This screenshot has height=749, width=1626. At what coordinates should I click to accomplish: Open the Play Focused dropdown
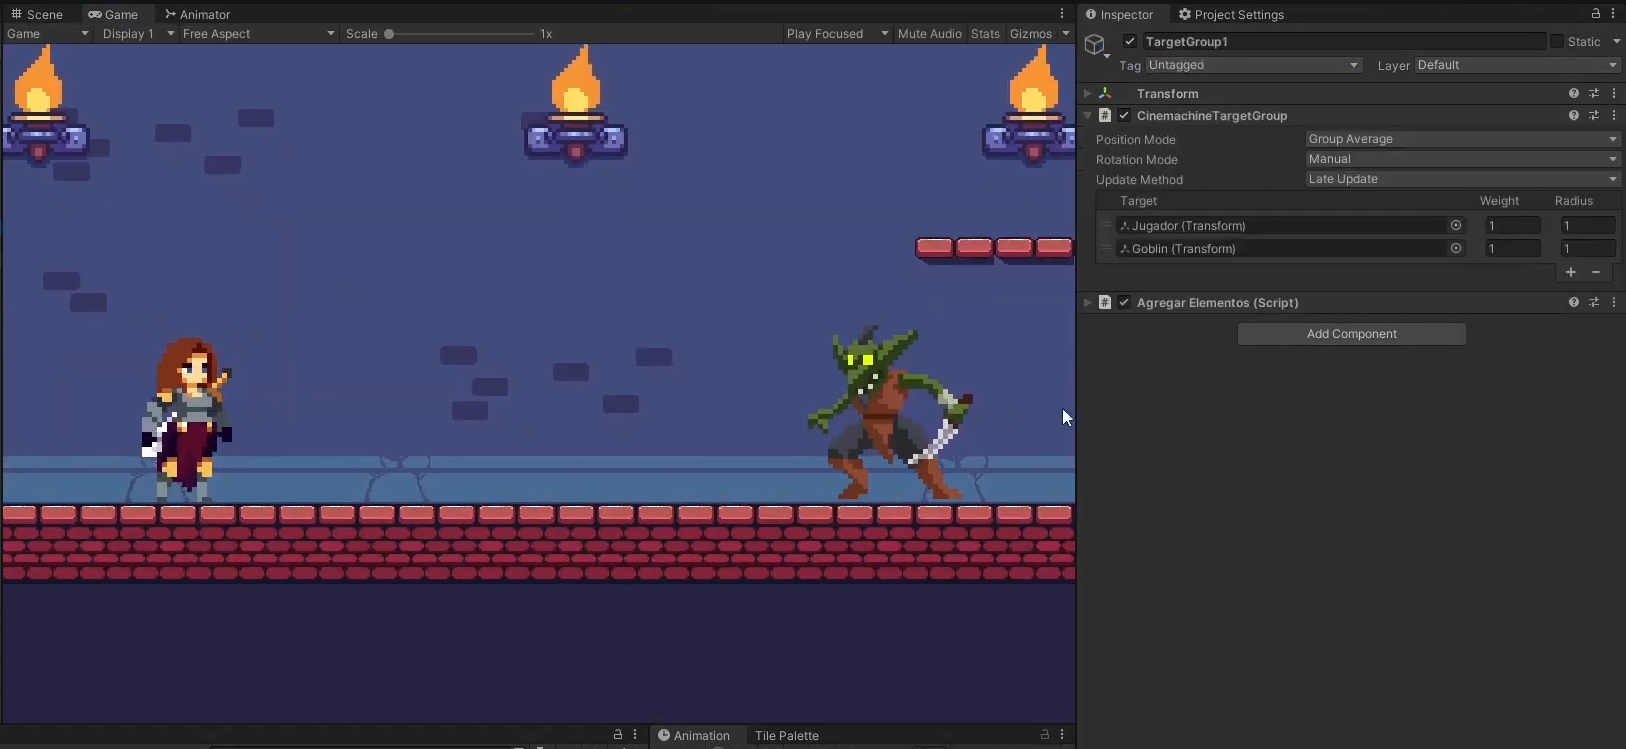(x=837, y=33)
